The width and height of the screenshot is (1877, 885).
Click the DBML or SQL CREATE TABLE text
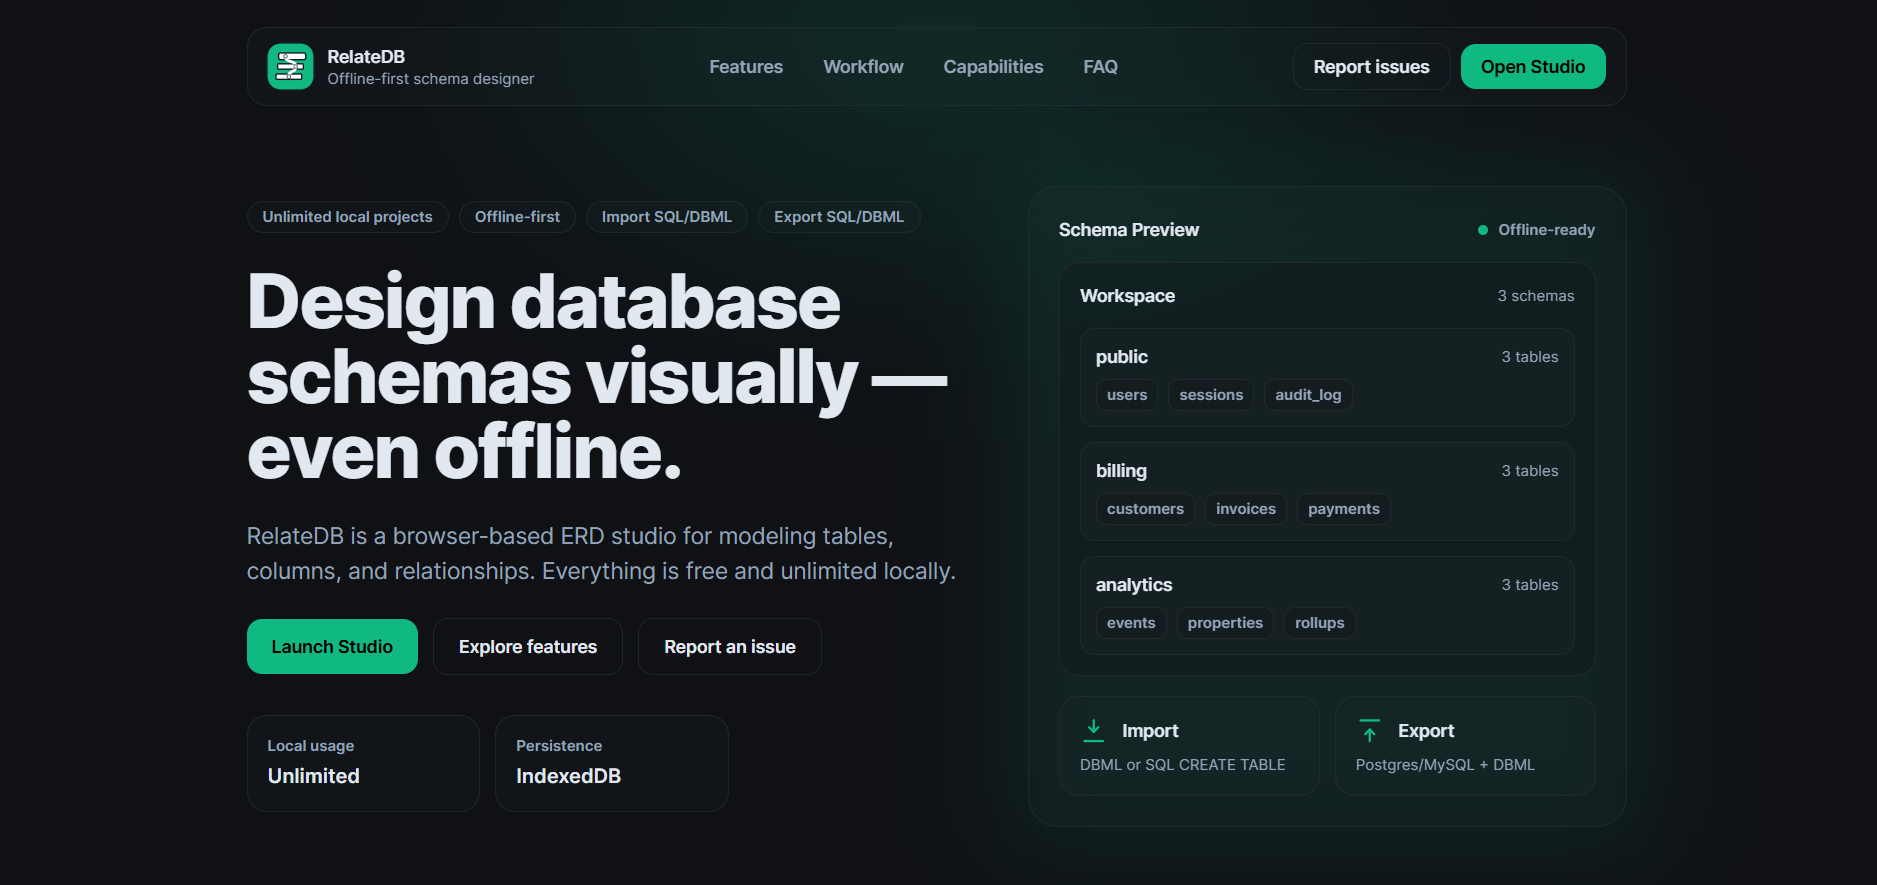click(1183, 765)
